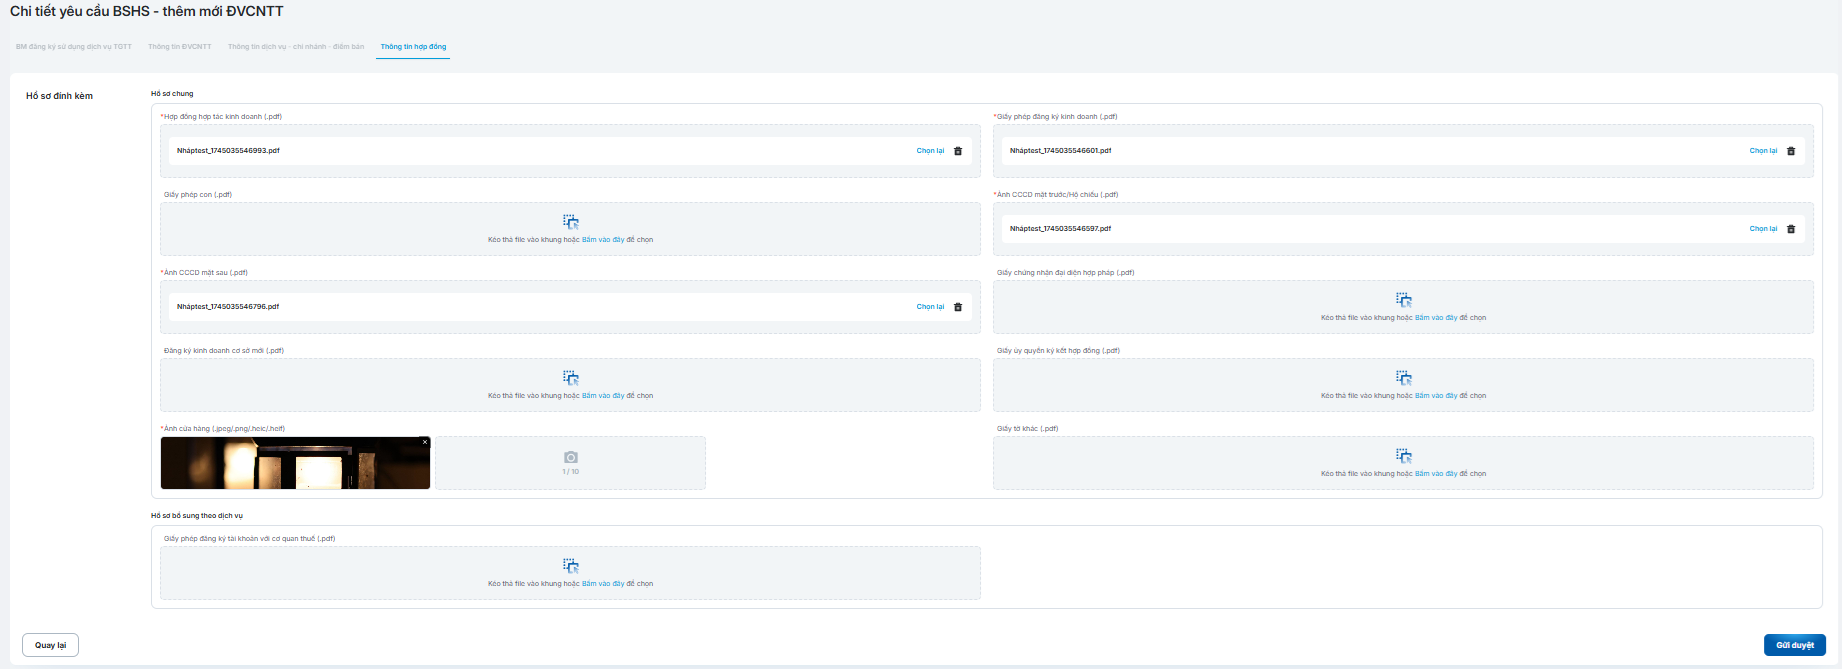Click camera icon to add store photo
1842x669 pixels.
tap(571, 457)
